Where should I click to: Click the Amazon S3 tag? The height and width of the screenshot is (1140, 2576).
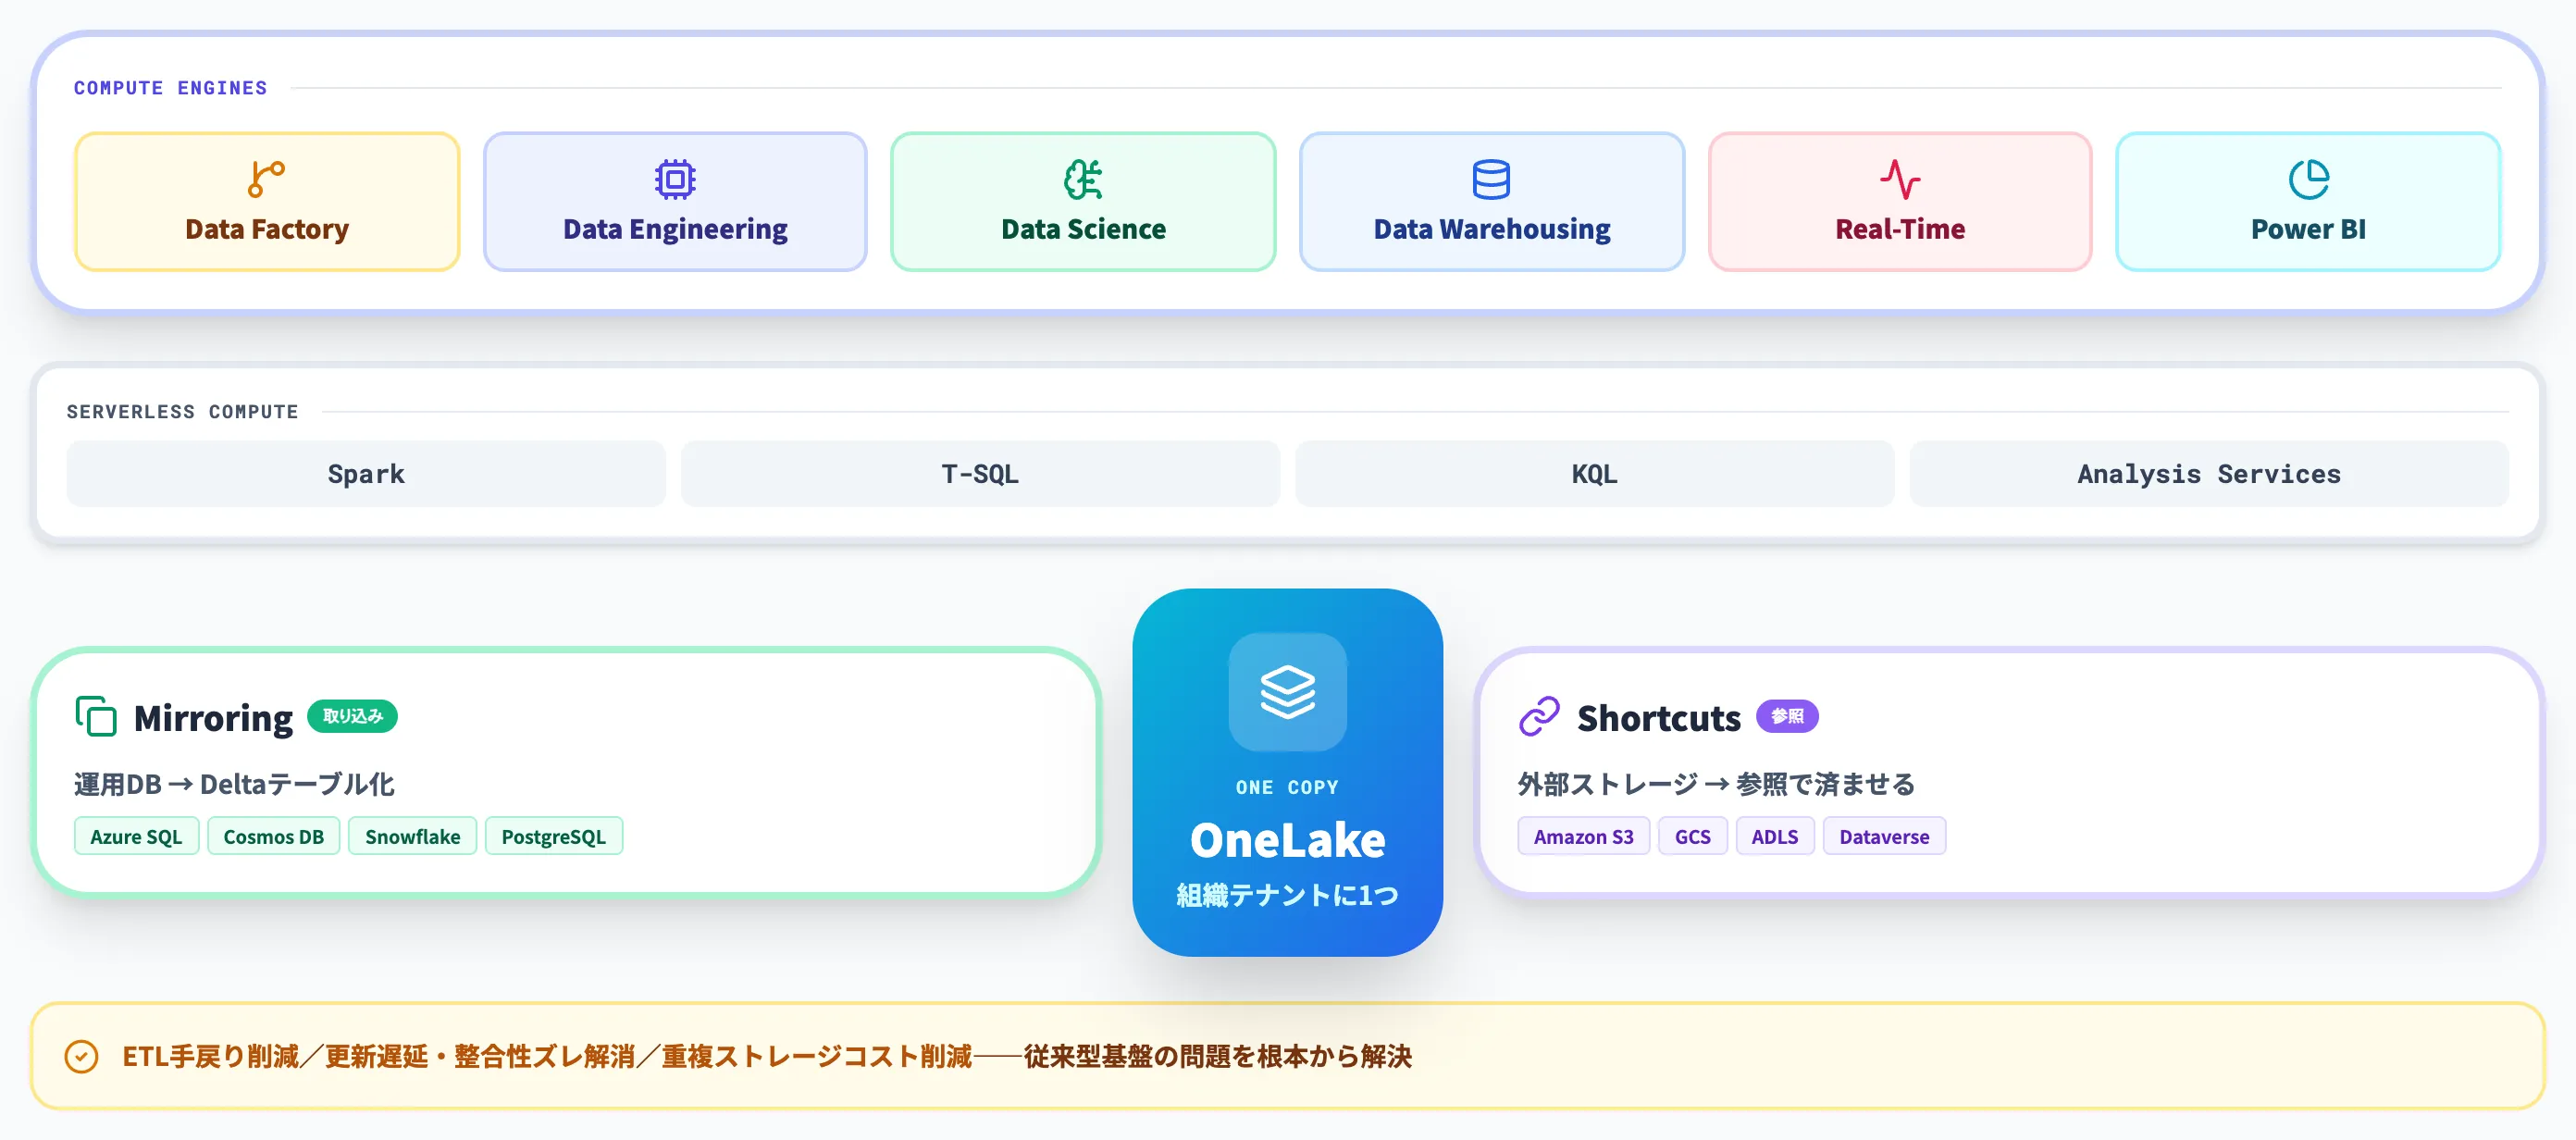[x=1583, y=836]
